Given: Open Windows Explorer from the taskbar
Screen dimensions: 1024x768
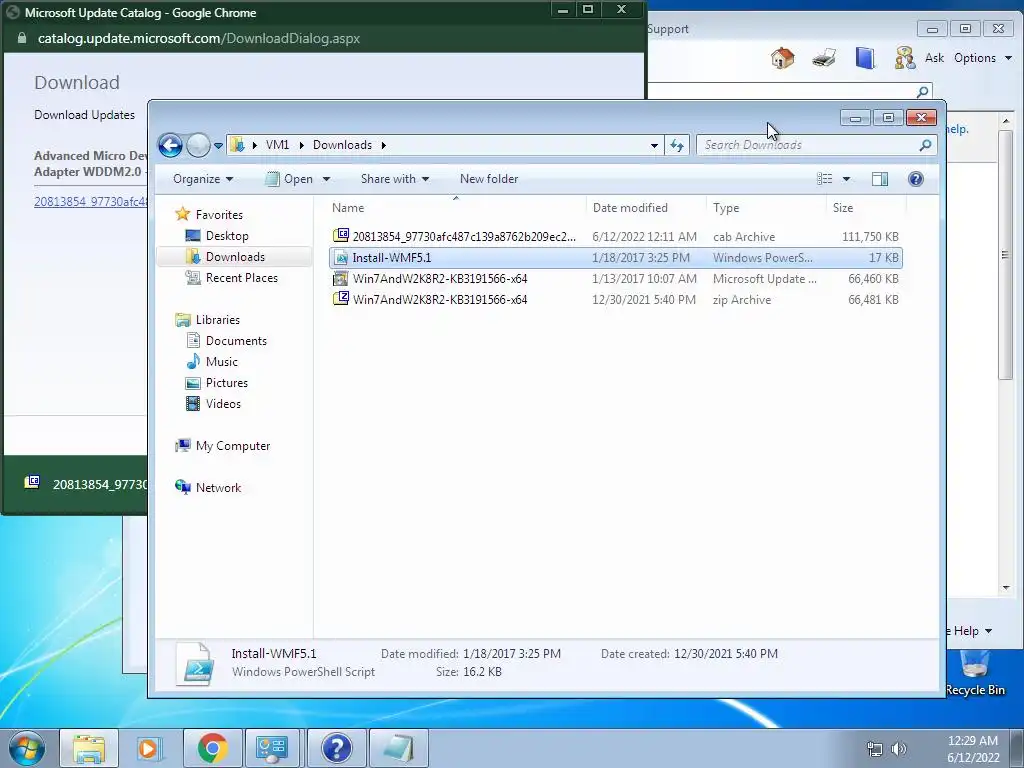Looking at the screenshot, I should click(x=89, y=748).
